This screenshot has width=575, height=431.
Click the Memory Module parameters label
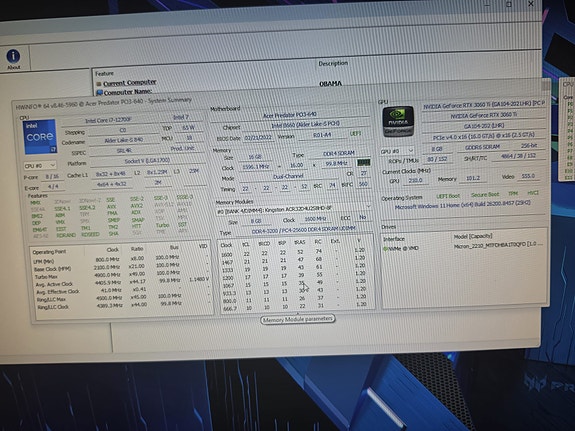coord(298,319)
